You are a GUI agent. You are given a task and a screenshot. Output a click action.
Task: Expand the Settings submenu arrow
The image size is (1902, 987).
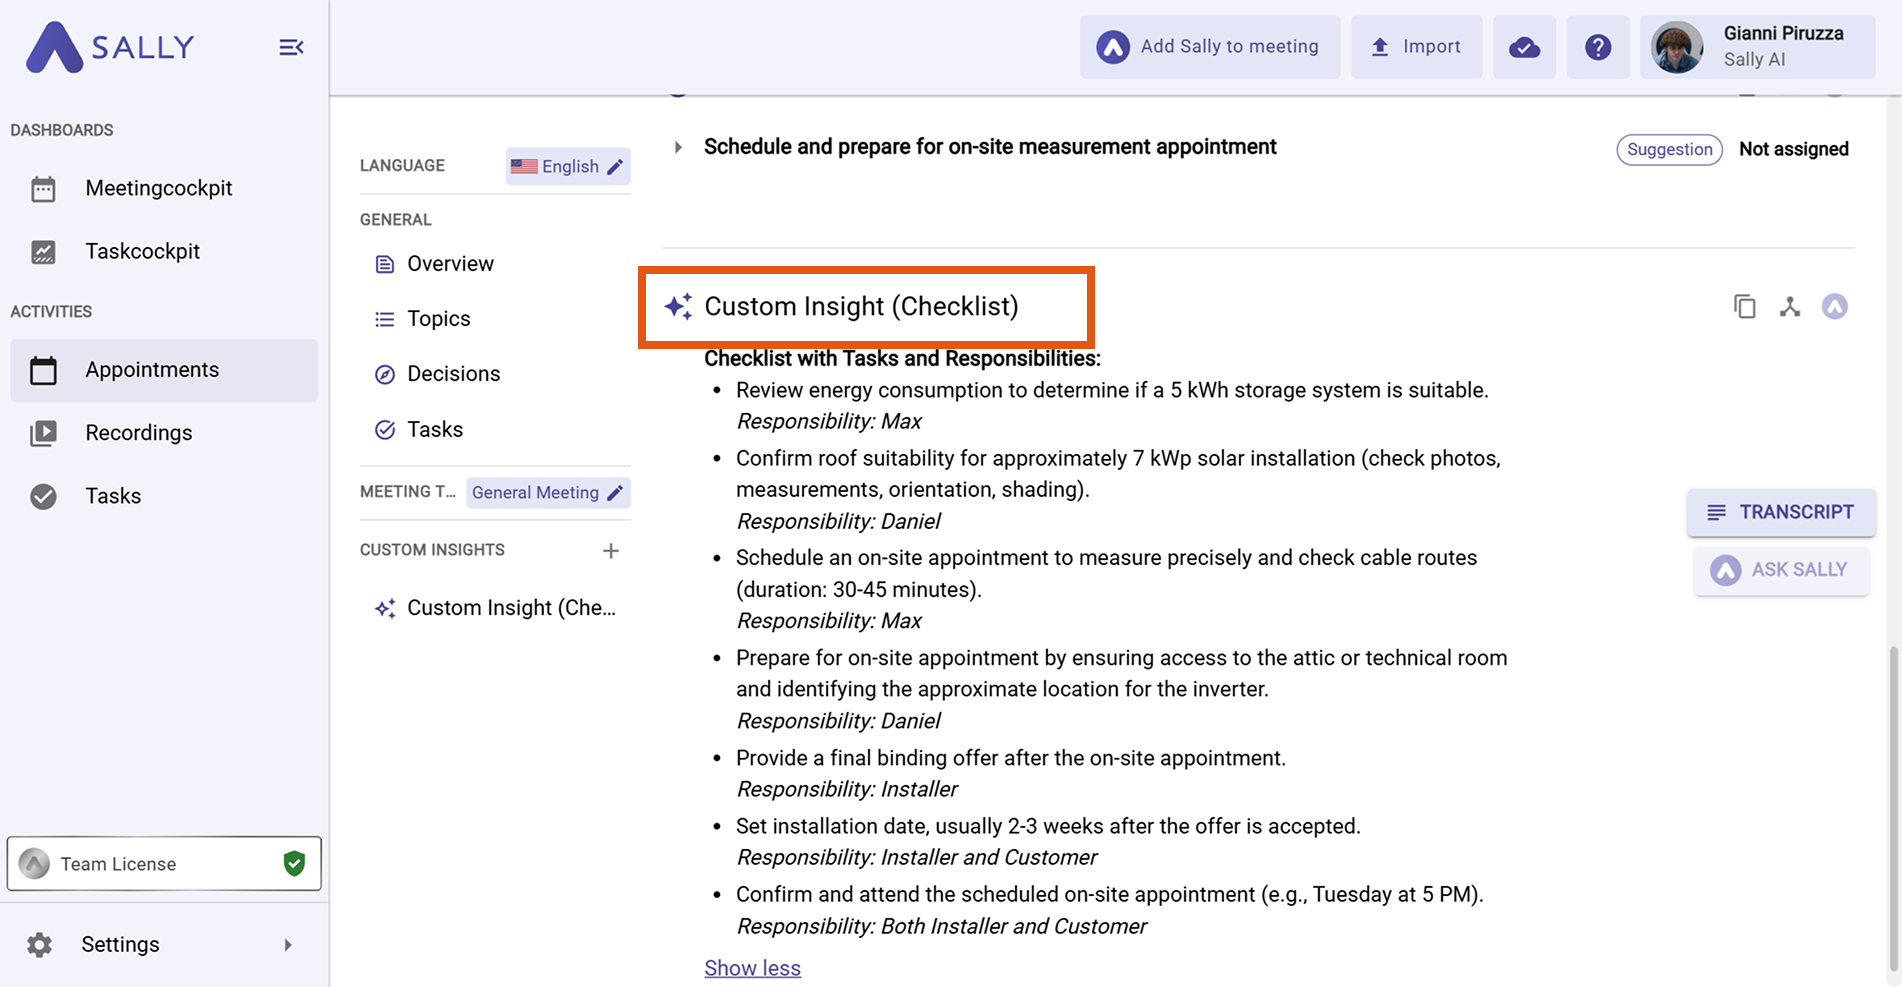(x=288, y=945)
